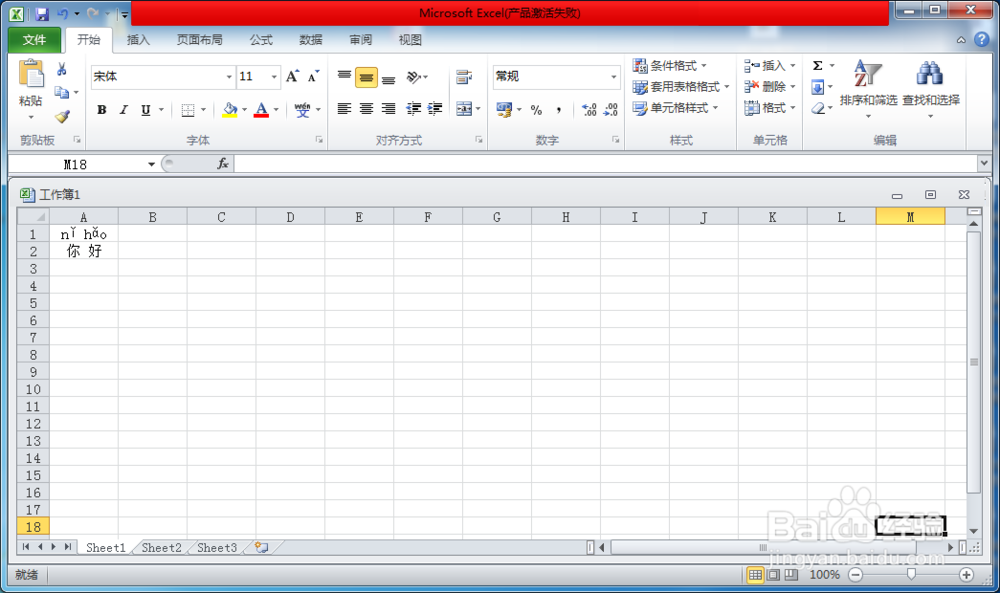Switch to 数据 Data tab

pos(311,40)
